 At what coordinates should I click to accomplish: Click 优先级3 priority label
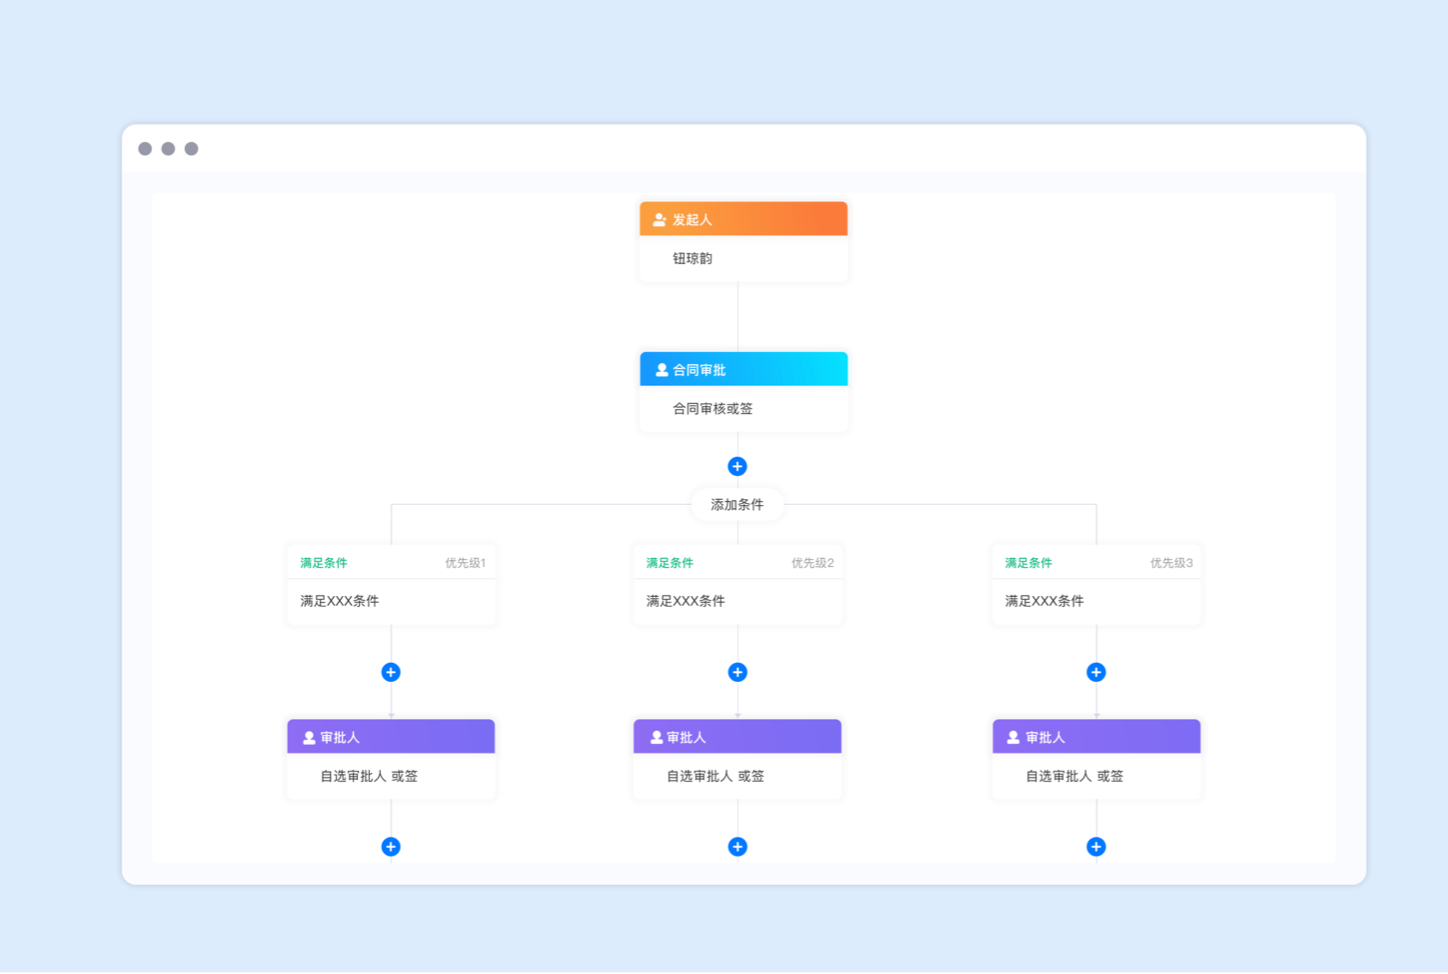[x=1171, y=563]
